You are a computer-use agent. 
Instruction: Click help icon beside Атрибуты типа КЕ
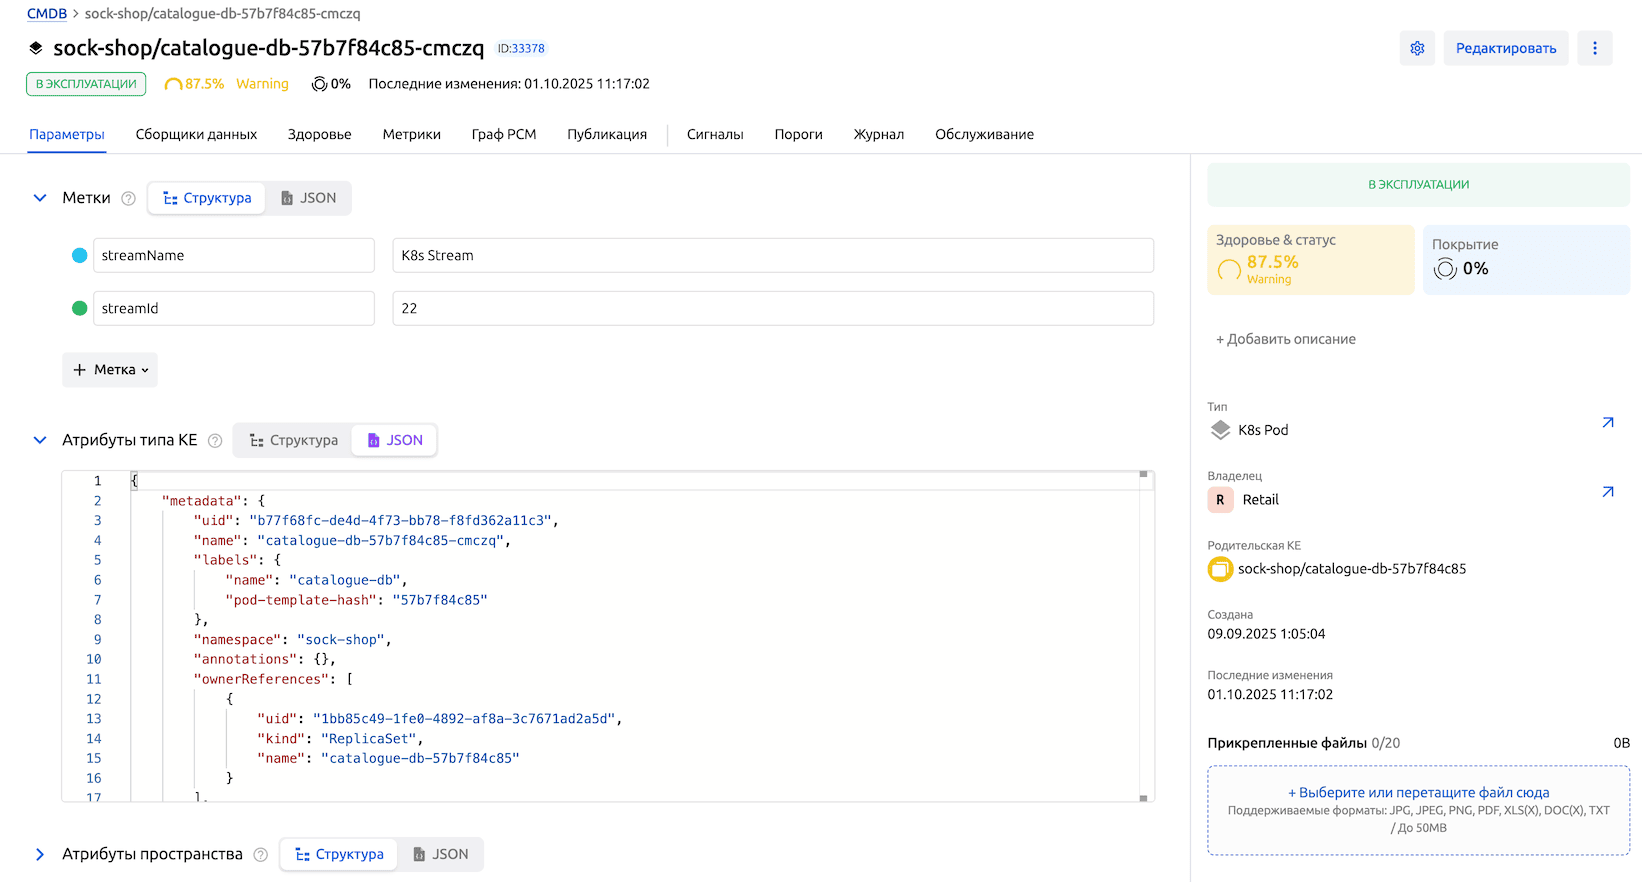point(214,440)
